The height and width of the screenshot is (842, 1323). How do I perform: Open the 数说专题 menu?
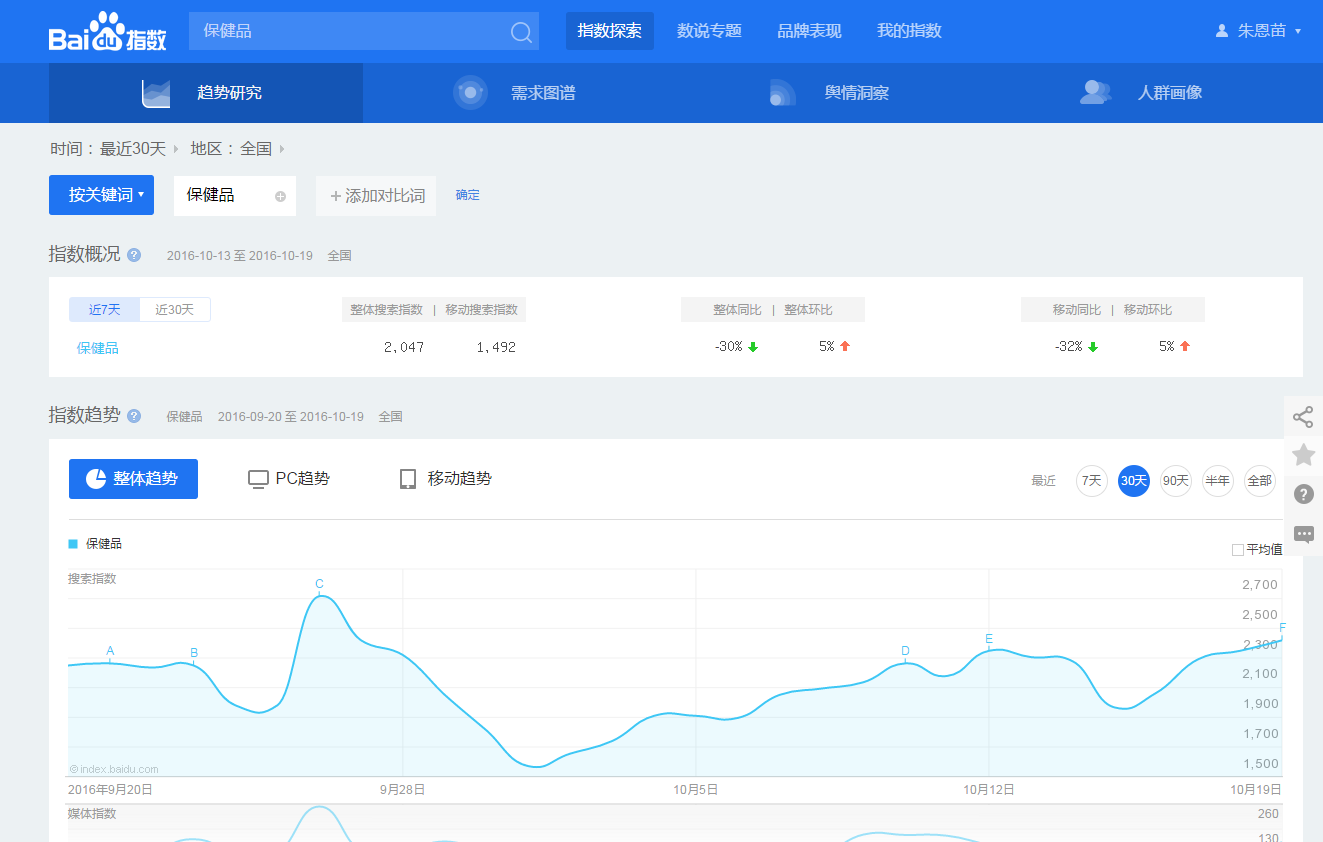point(709,31)
